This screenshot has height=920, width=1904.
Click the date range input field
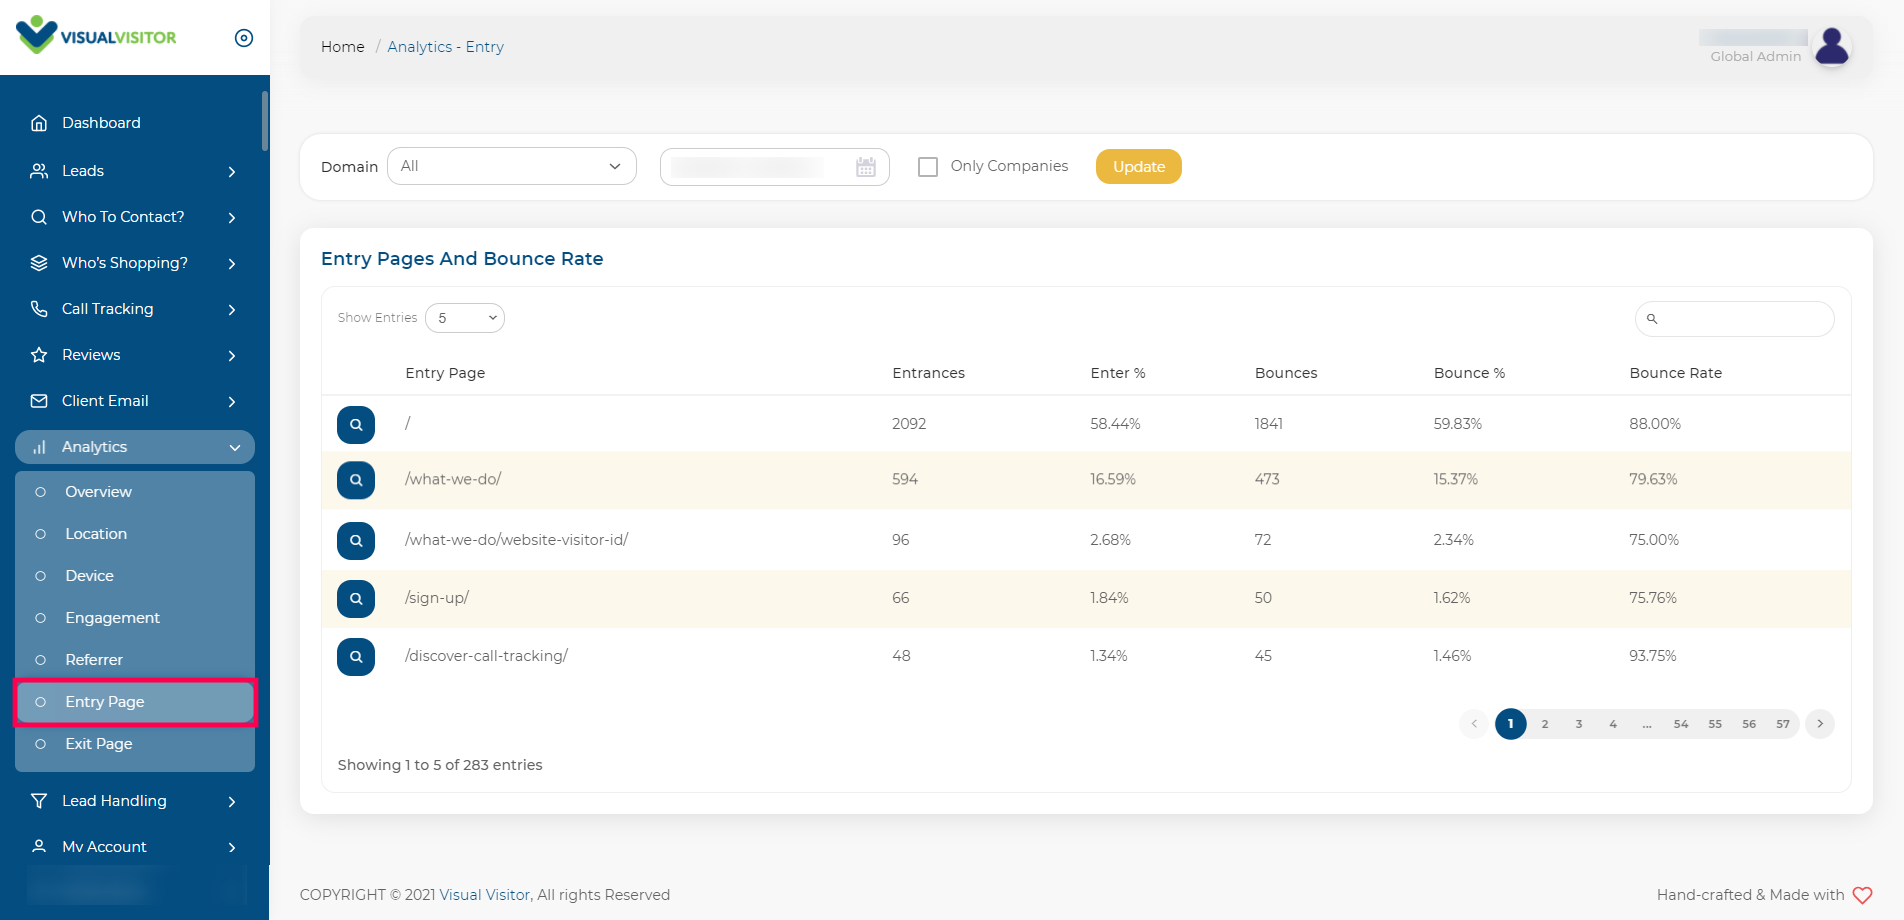(775, 167)
